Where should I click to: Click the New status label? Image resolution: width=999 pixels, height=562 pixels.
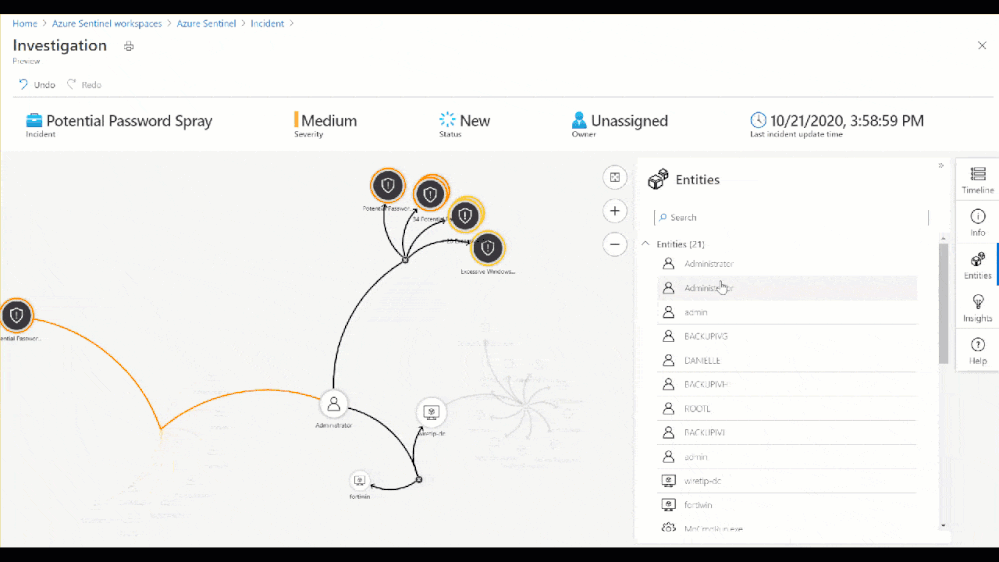pos(475,120)
